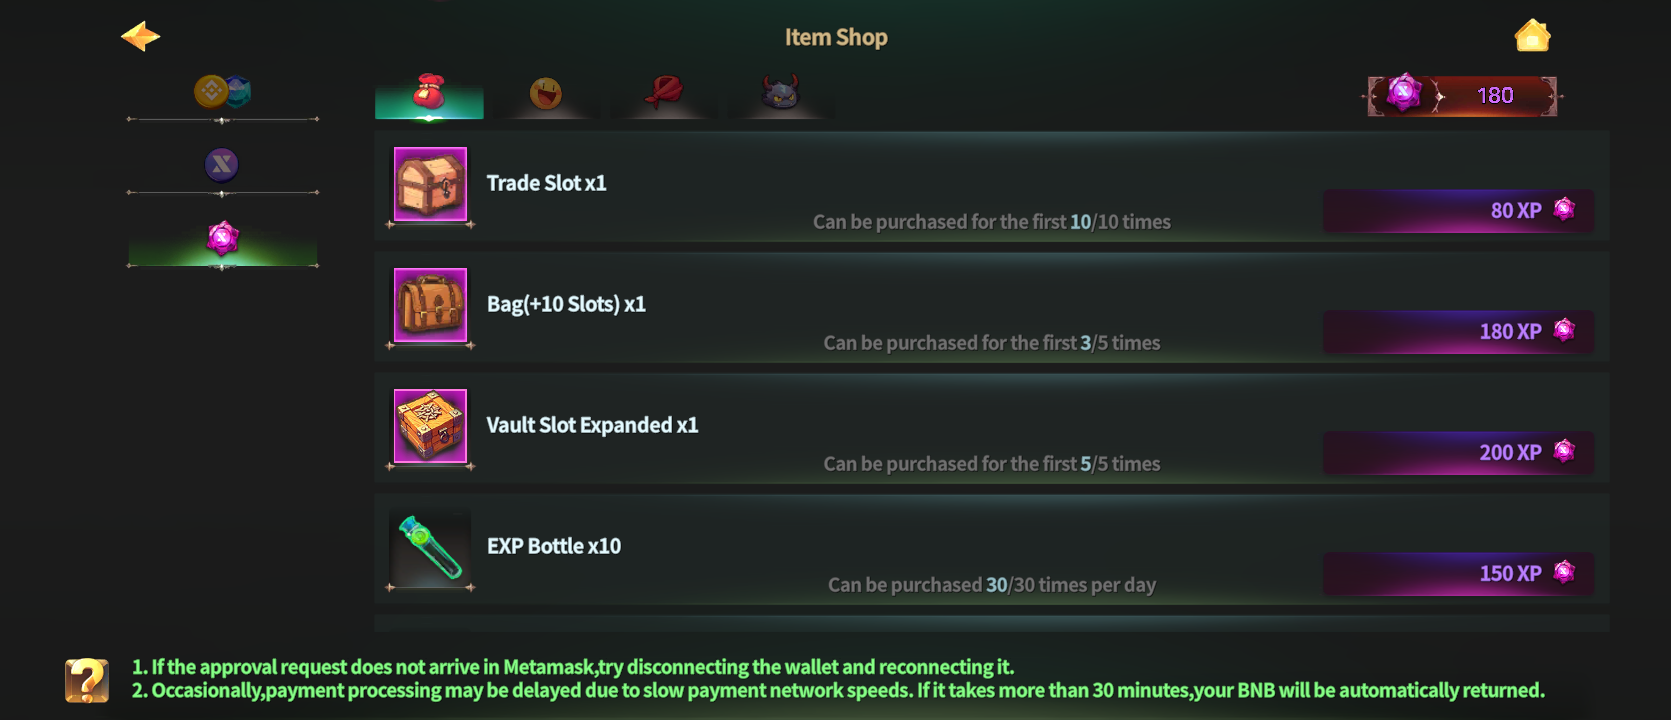Click the Trade Slot chest icon
This screenshot has height=720, width=1671.
[x=430, y=184]
